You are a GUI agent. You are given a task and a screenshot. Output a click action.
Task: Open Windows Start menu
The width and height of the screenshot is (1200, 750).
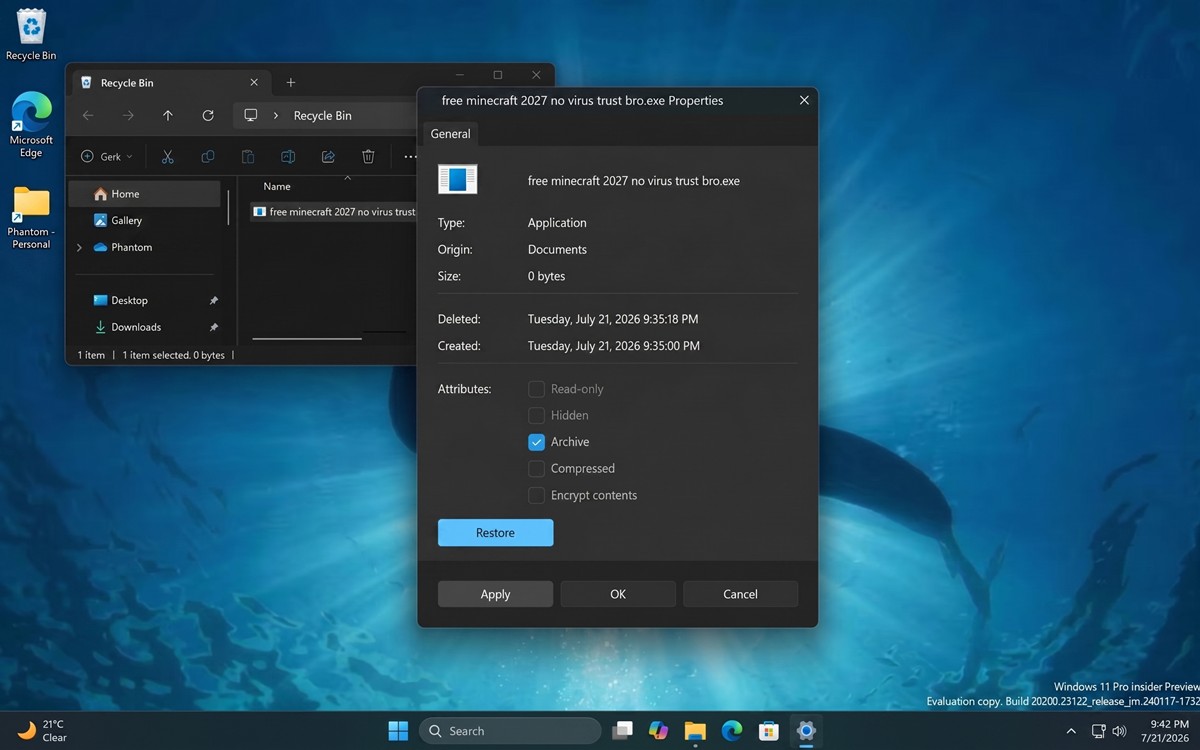point(398,731)
